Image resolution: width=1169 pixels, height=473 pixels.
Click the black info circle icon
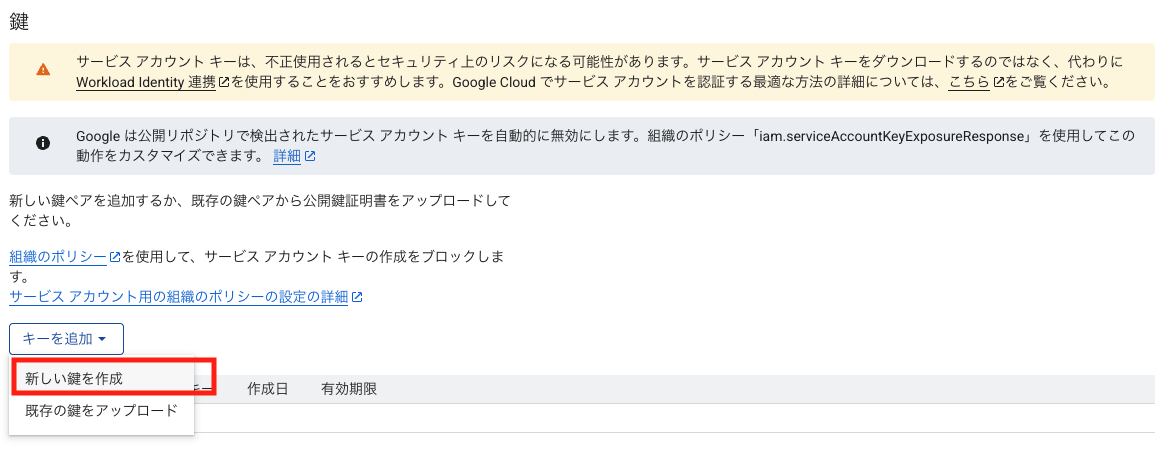[x=43, y=143]
